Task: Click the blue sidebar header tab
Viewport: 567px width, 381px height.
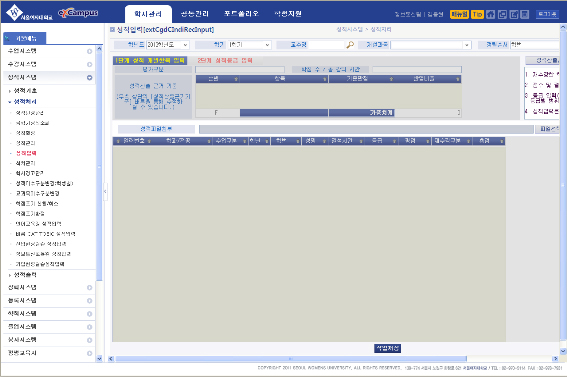Action: (25, 38)
